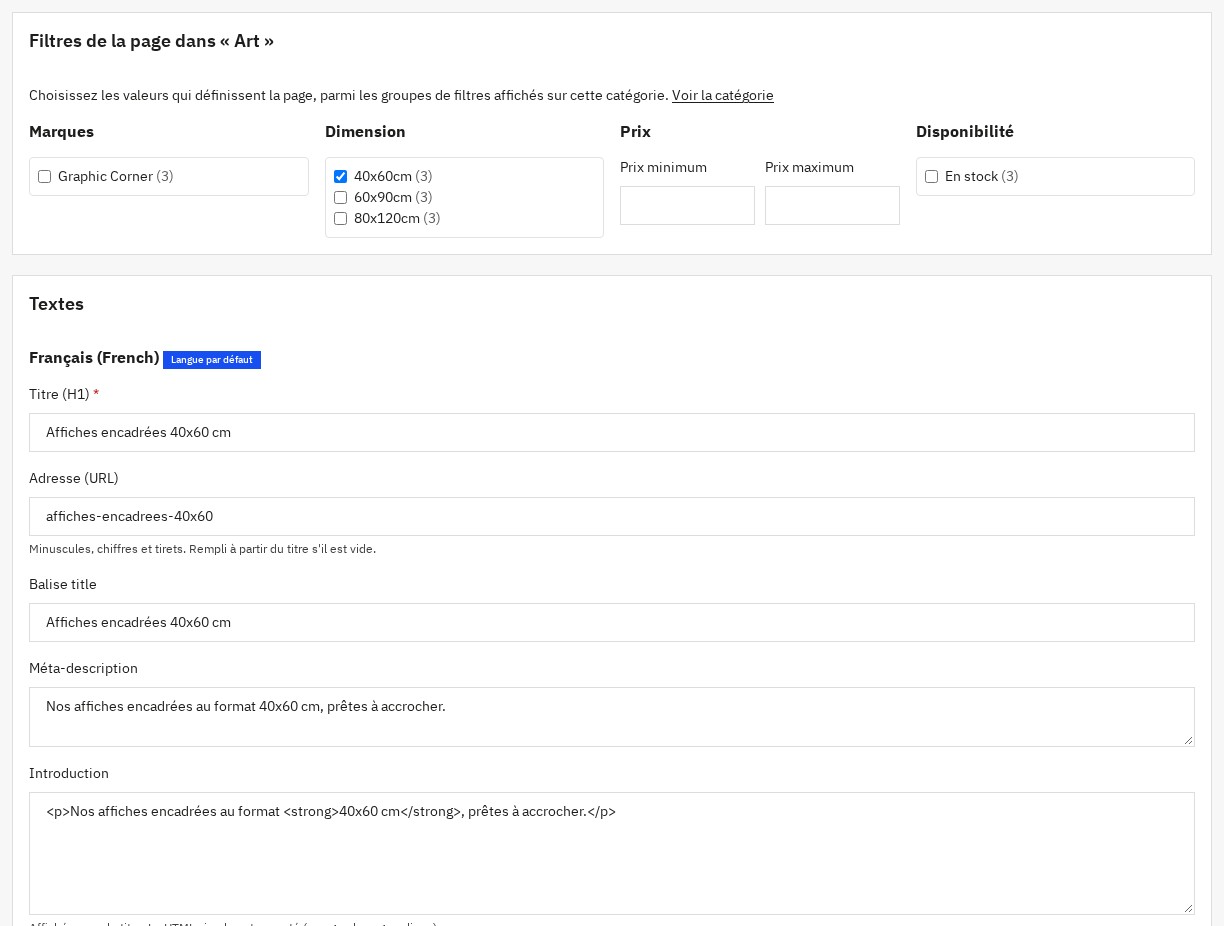The height and width of the screenshot is (926, 1224).
Task: Click the Introduction field label
Action: (69, 773)
